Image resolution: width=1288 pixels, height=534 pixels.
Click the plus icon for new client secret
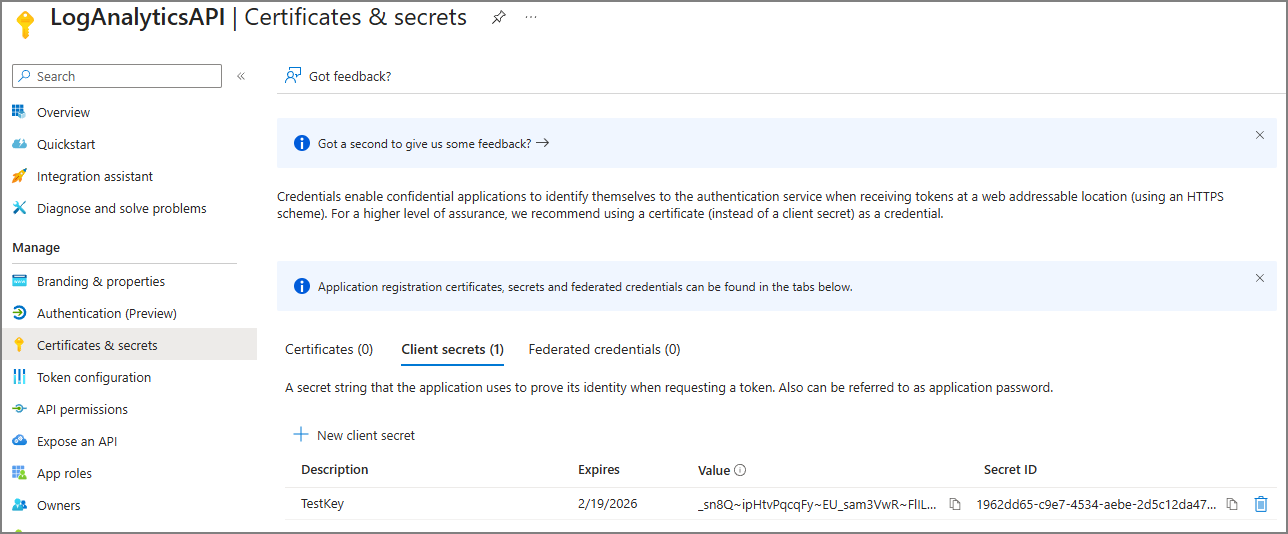tap(301, 435)
